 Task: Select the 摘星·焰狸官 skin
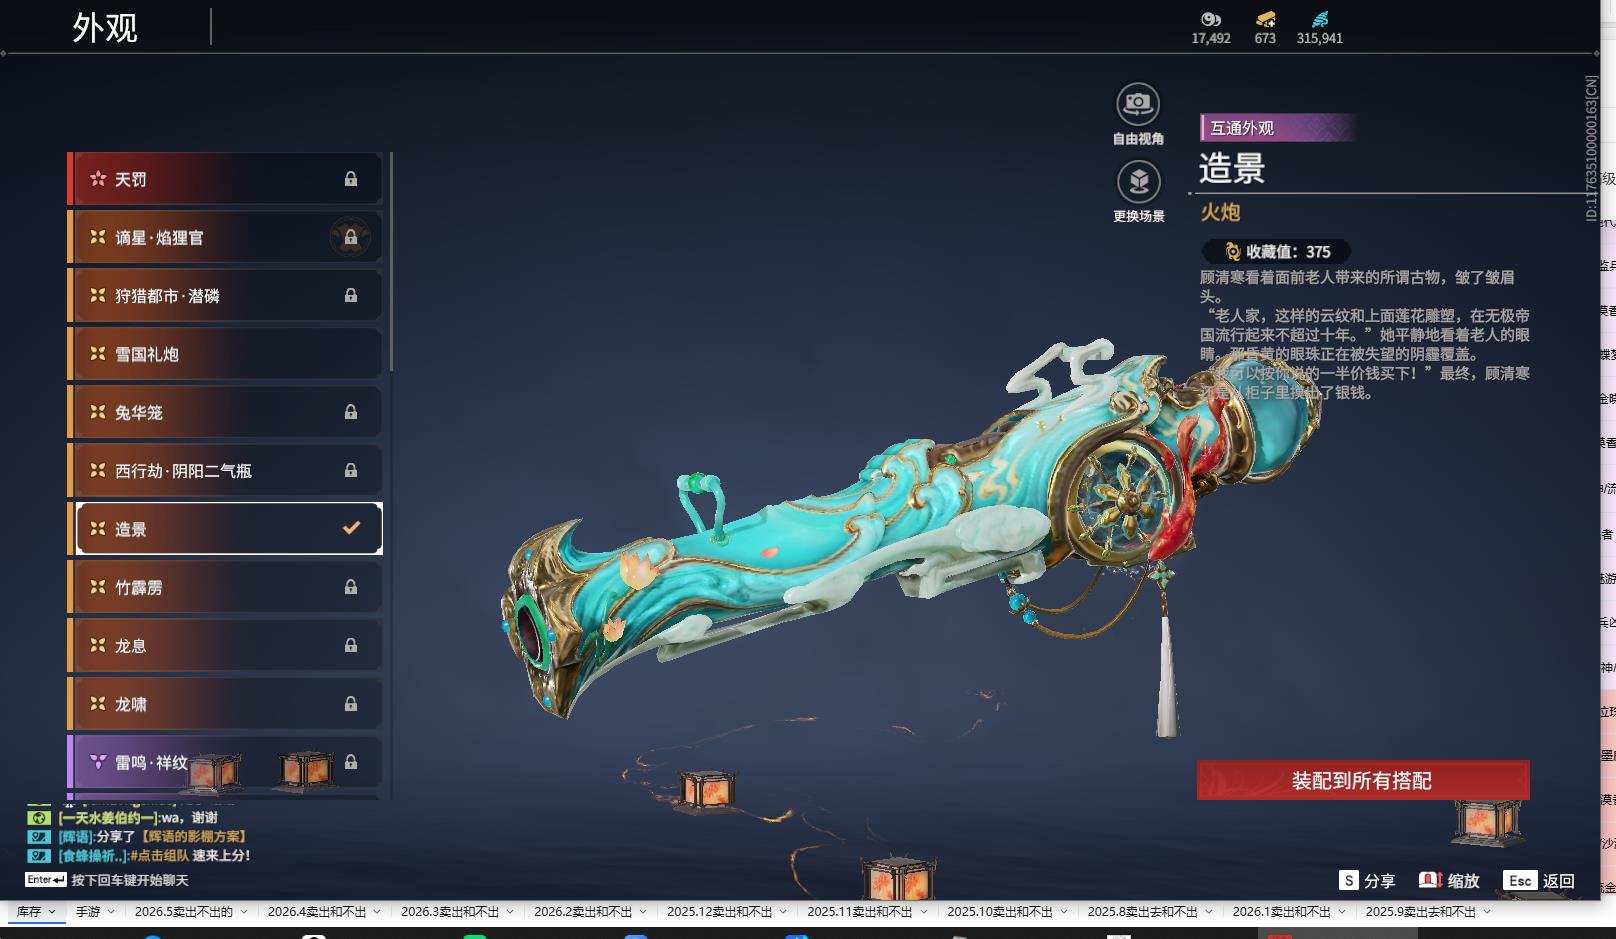click(x=225, y=237)
